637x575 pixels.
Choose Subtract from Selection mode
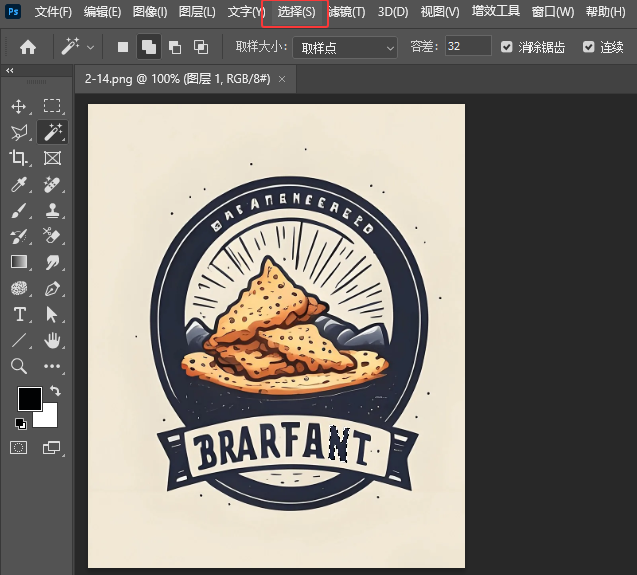175,47
